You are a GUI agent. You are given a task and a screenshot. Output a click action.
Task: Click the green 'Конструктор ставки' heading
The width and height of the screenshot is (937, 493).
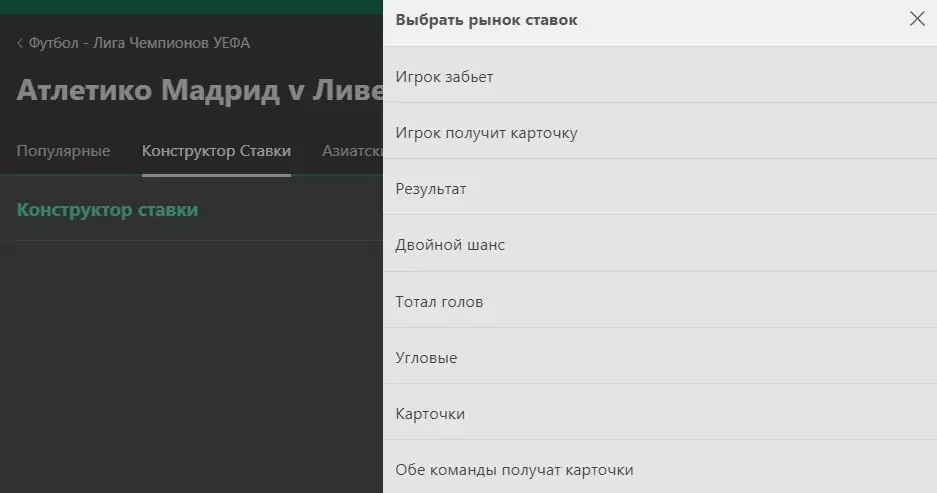108,210
